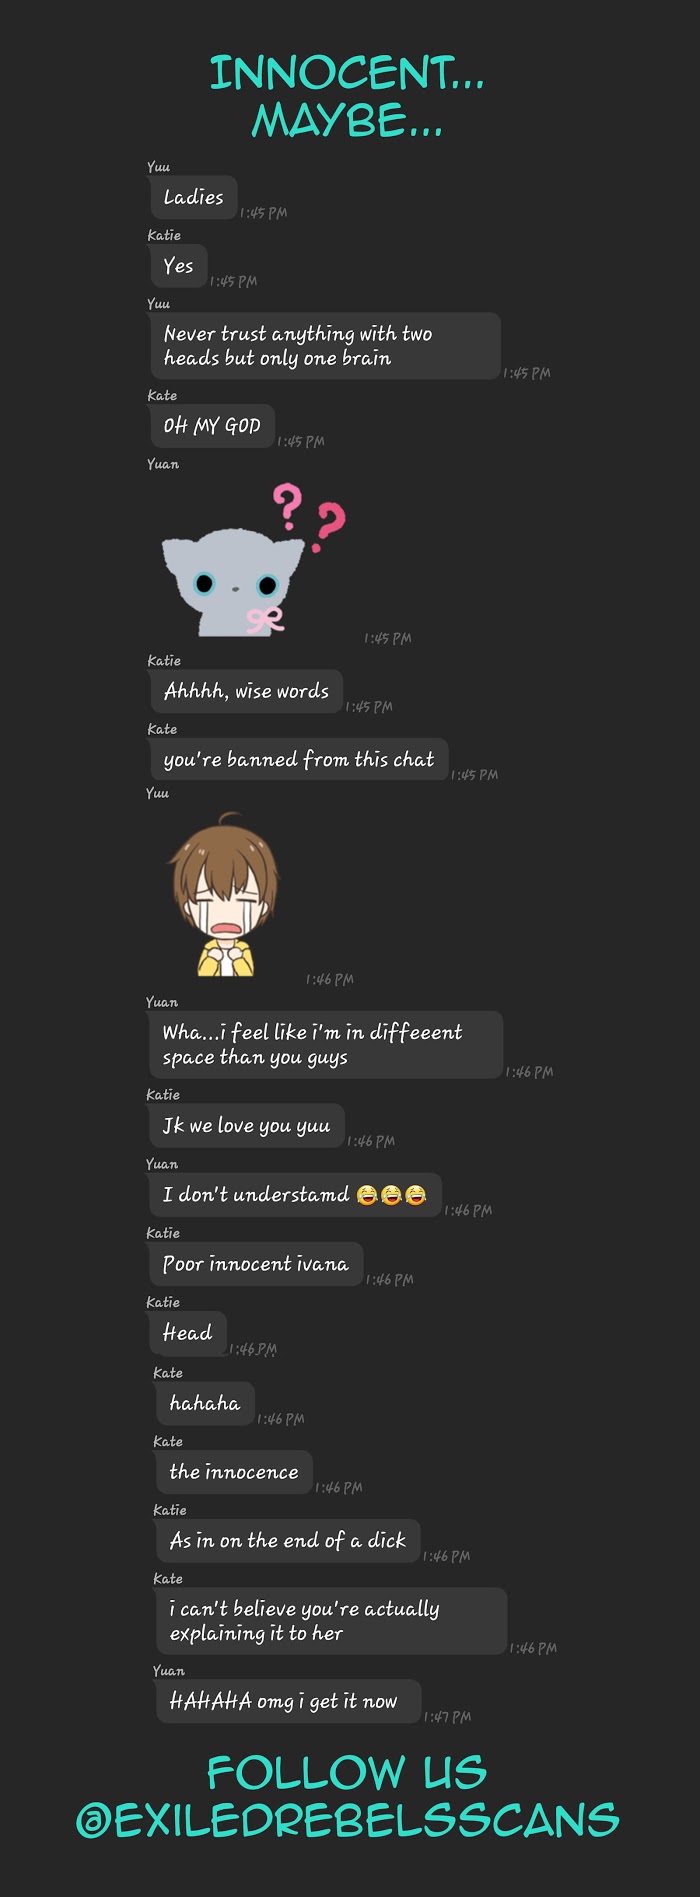This screenshot has width=700, height=1897.
Task: Click the crying boy sticker
Action: [225, 896]
